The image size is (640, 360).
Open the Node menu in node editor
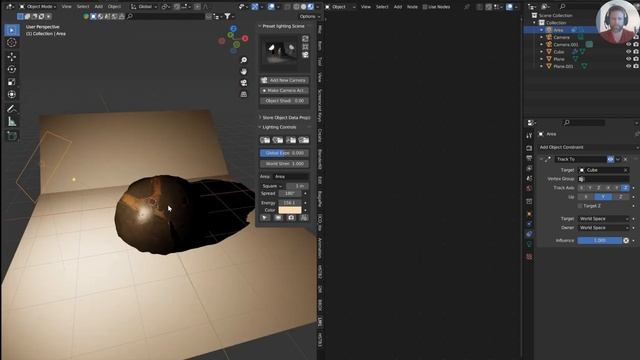(412, 7)
